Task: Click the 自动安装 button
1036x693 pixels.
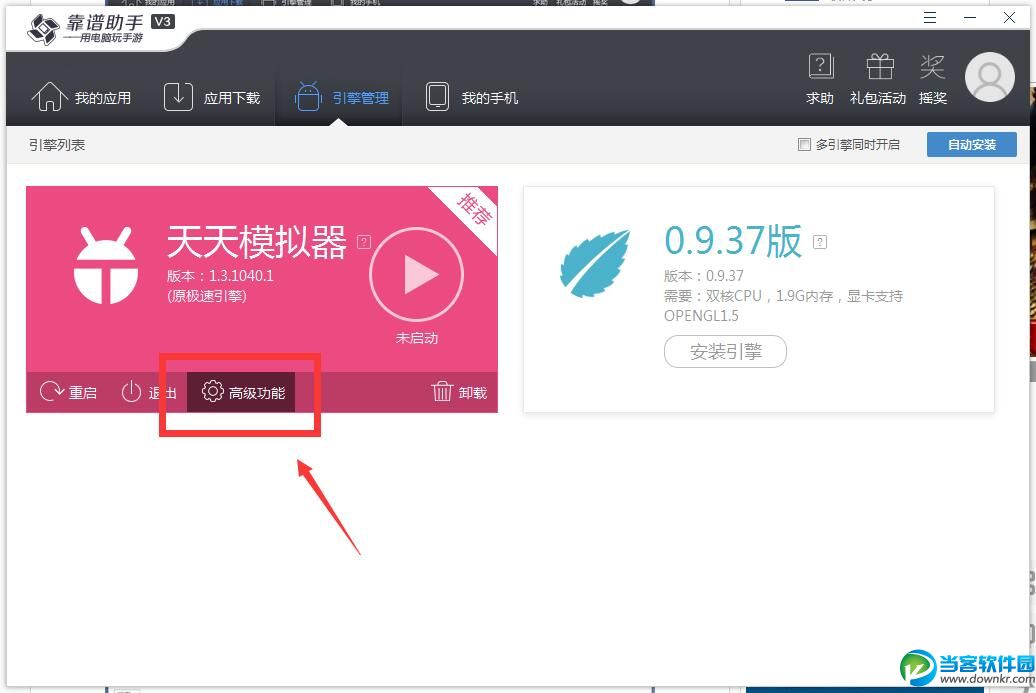Action: click(x=971, y=145)
